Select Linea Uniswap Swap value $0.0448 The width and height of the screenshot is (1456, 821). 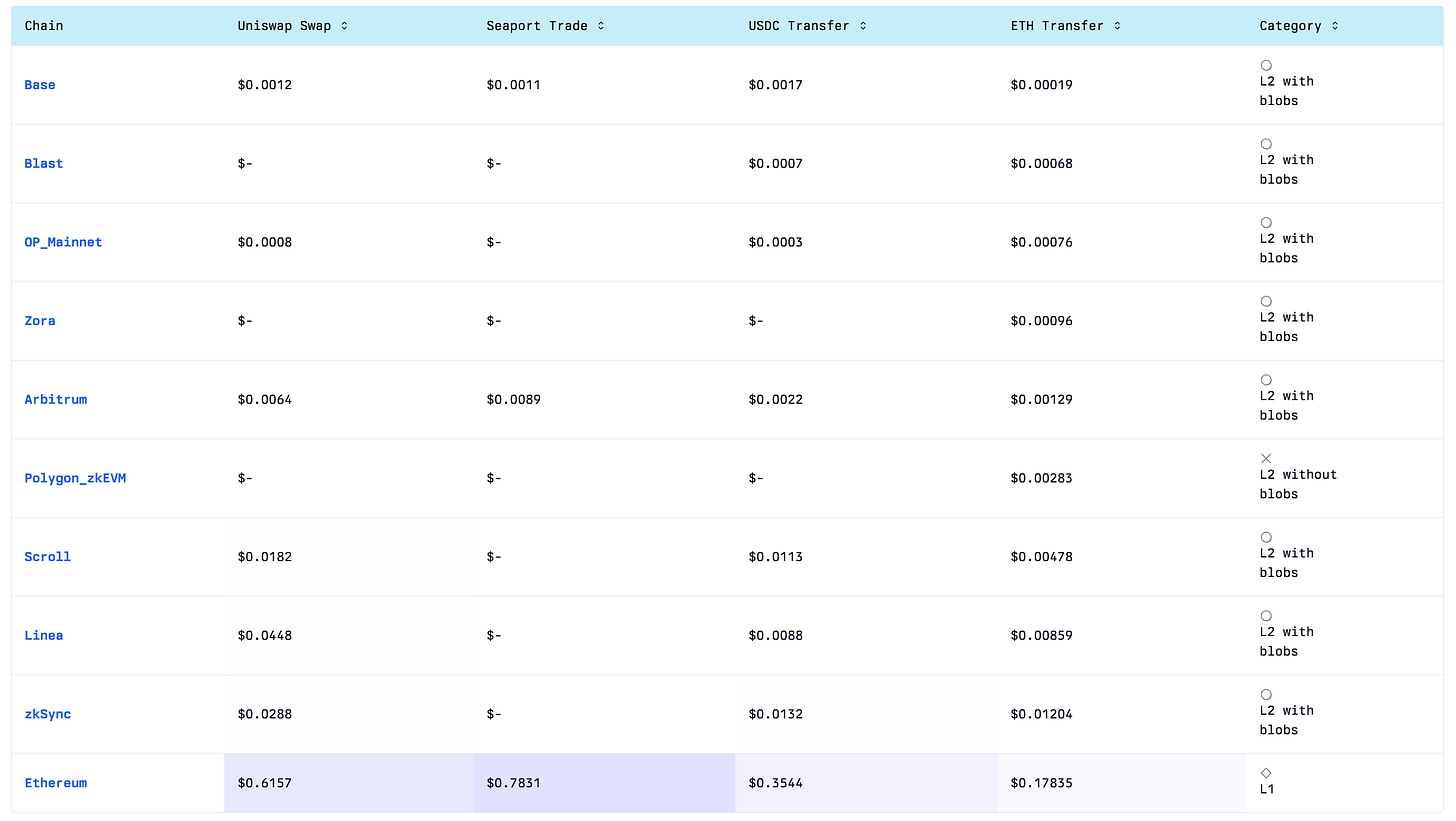(x=265, y=636)
